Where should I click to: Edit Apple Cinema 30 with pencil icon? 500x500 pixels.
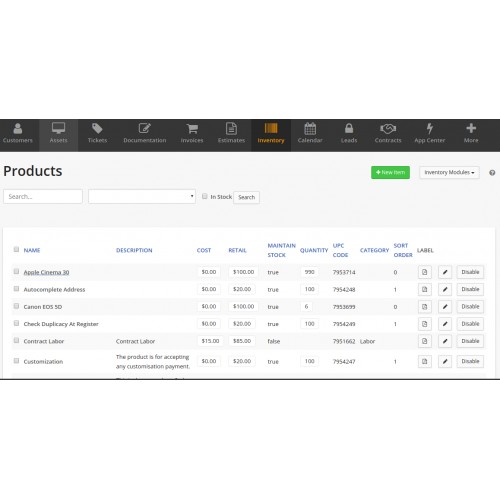click(x=445, y=272)
